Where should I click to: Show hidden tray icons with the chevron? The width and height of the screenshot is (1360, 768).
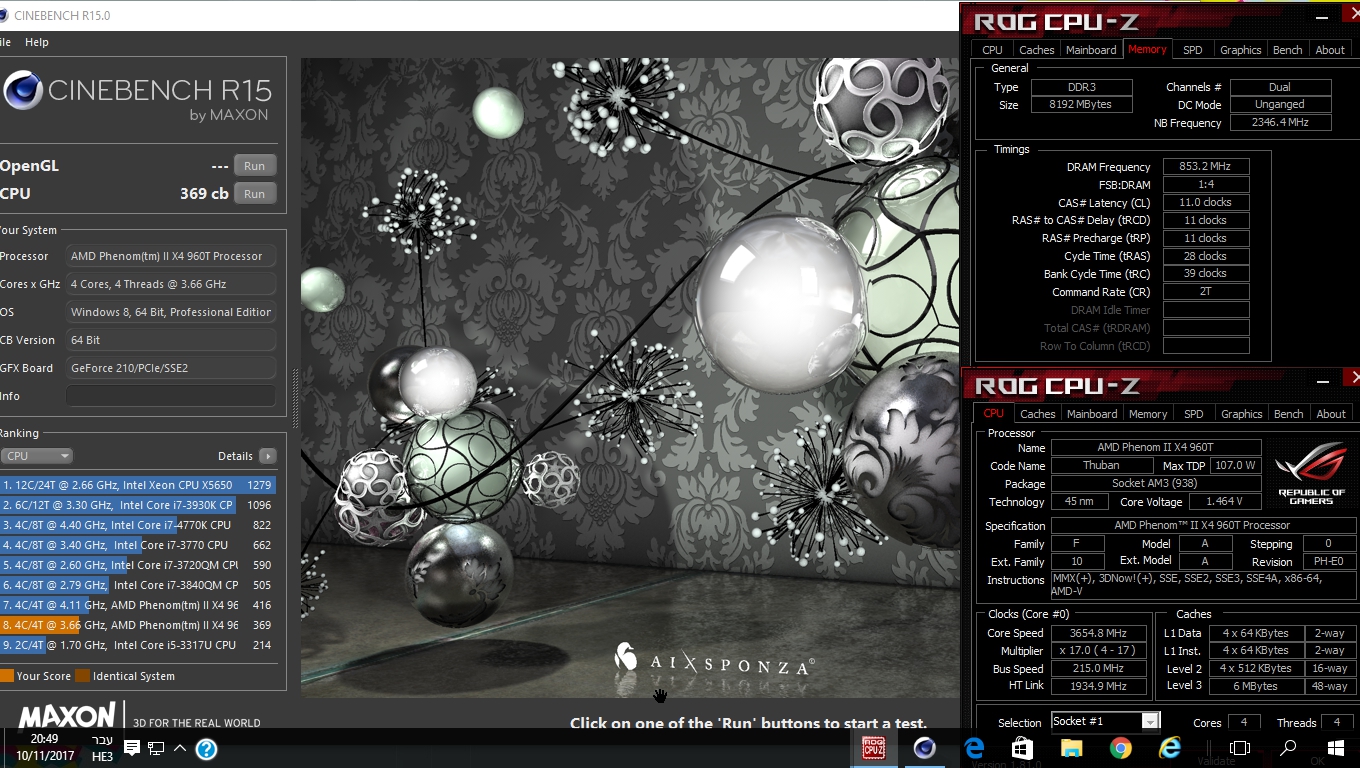point(180,748)
